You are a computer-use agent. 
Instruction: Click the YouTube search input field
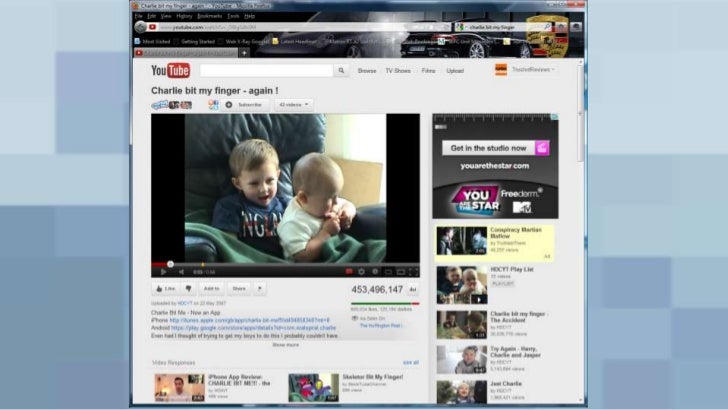[266, 71]
